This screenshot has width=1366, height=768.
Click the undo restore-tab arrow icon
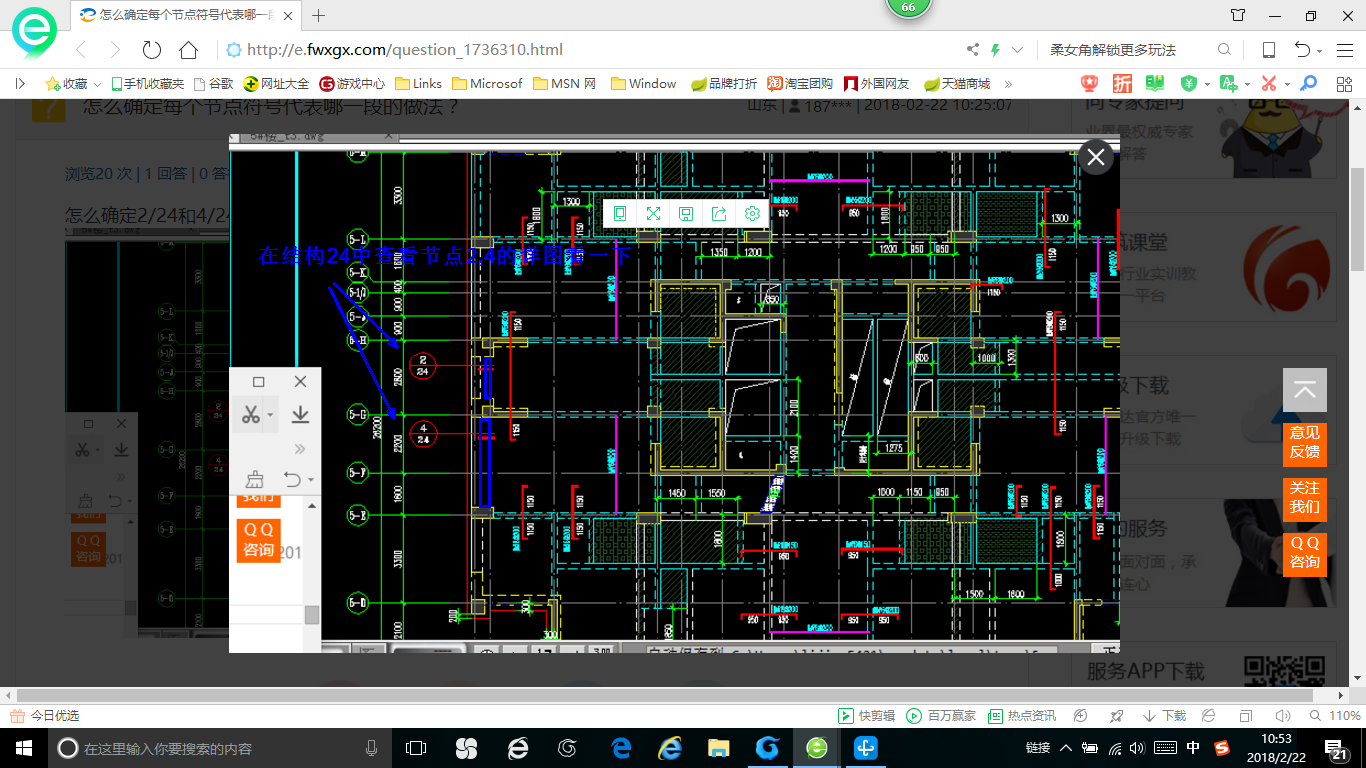1302,50
